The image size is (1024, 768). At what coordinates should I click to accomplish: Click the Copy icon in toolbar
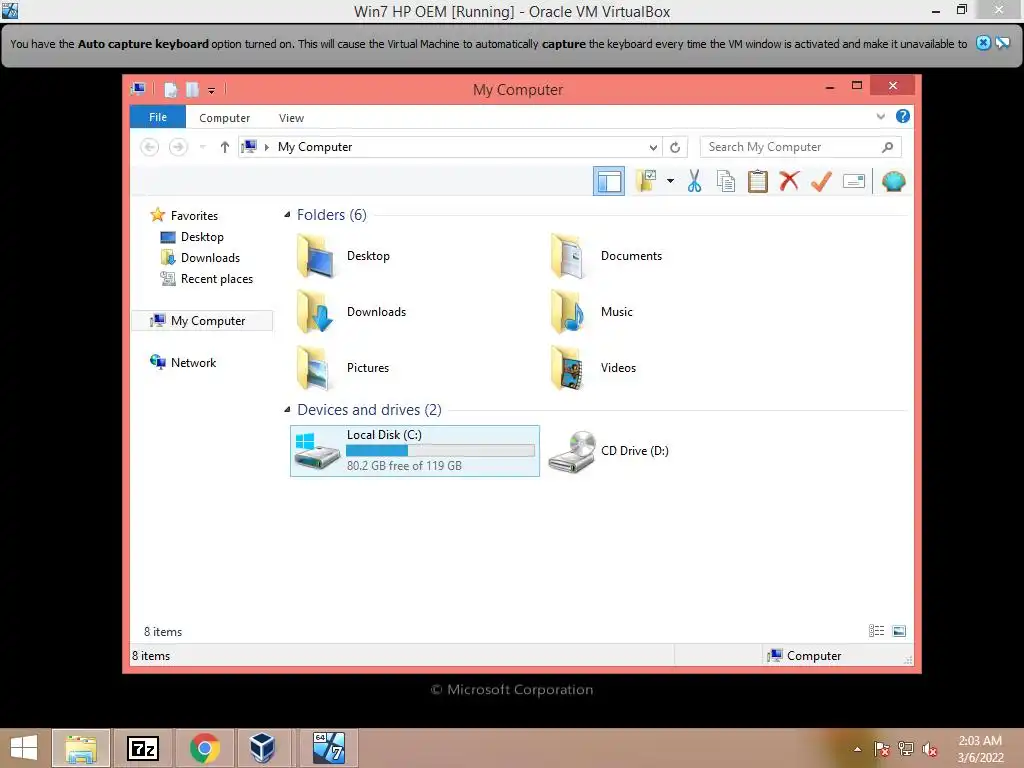(x=726, y=181)
